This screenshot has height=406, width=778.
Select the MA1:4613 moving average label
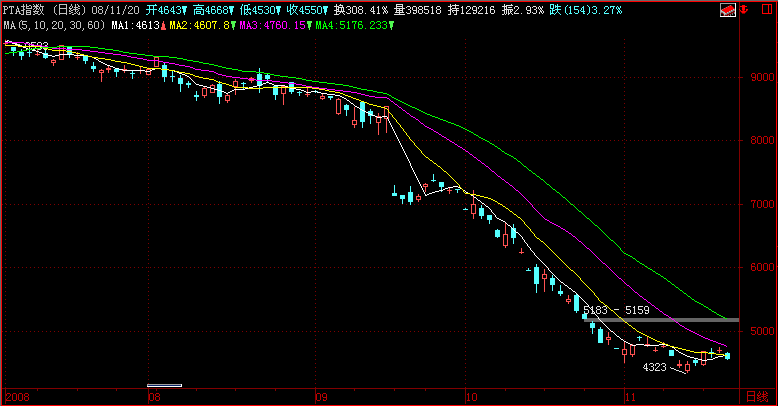138,25
